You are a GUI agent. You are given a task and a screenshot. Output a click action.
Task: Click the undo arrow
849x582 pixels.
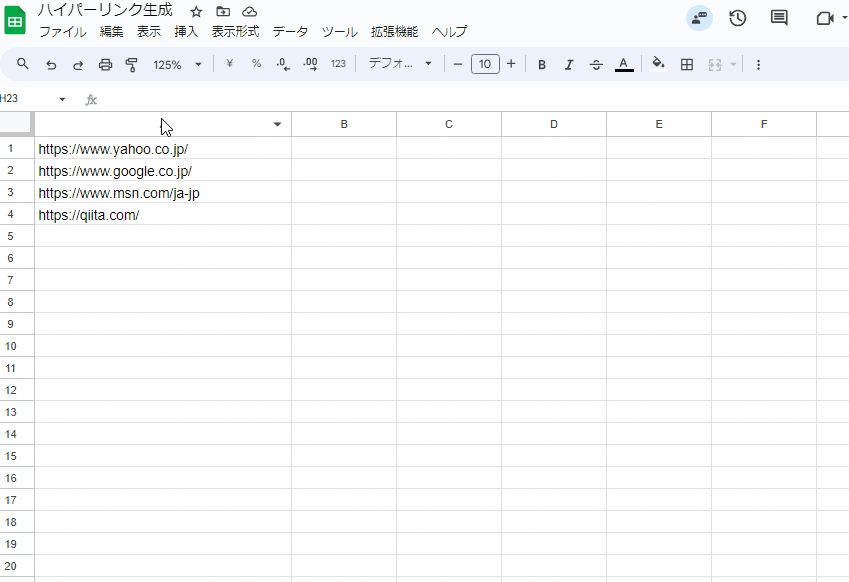[51, 65]
